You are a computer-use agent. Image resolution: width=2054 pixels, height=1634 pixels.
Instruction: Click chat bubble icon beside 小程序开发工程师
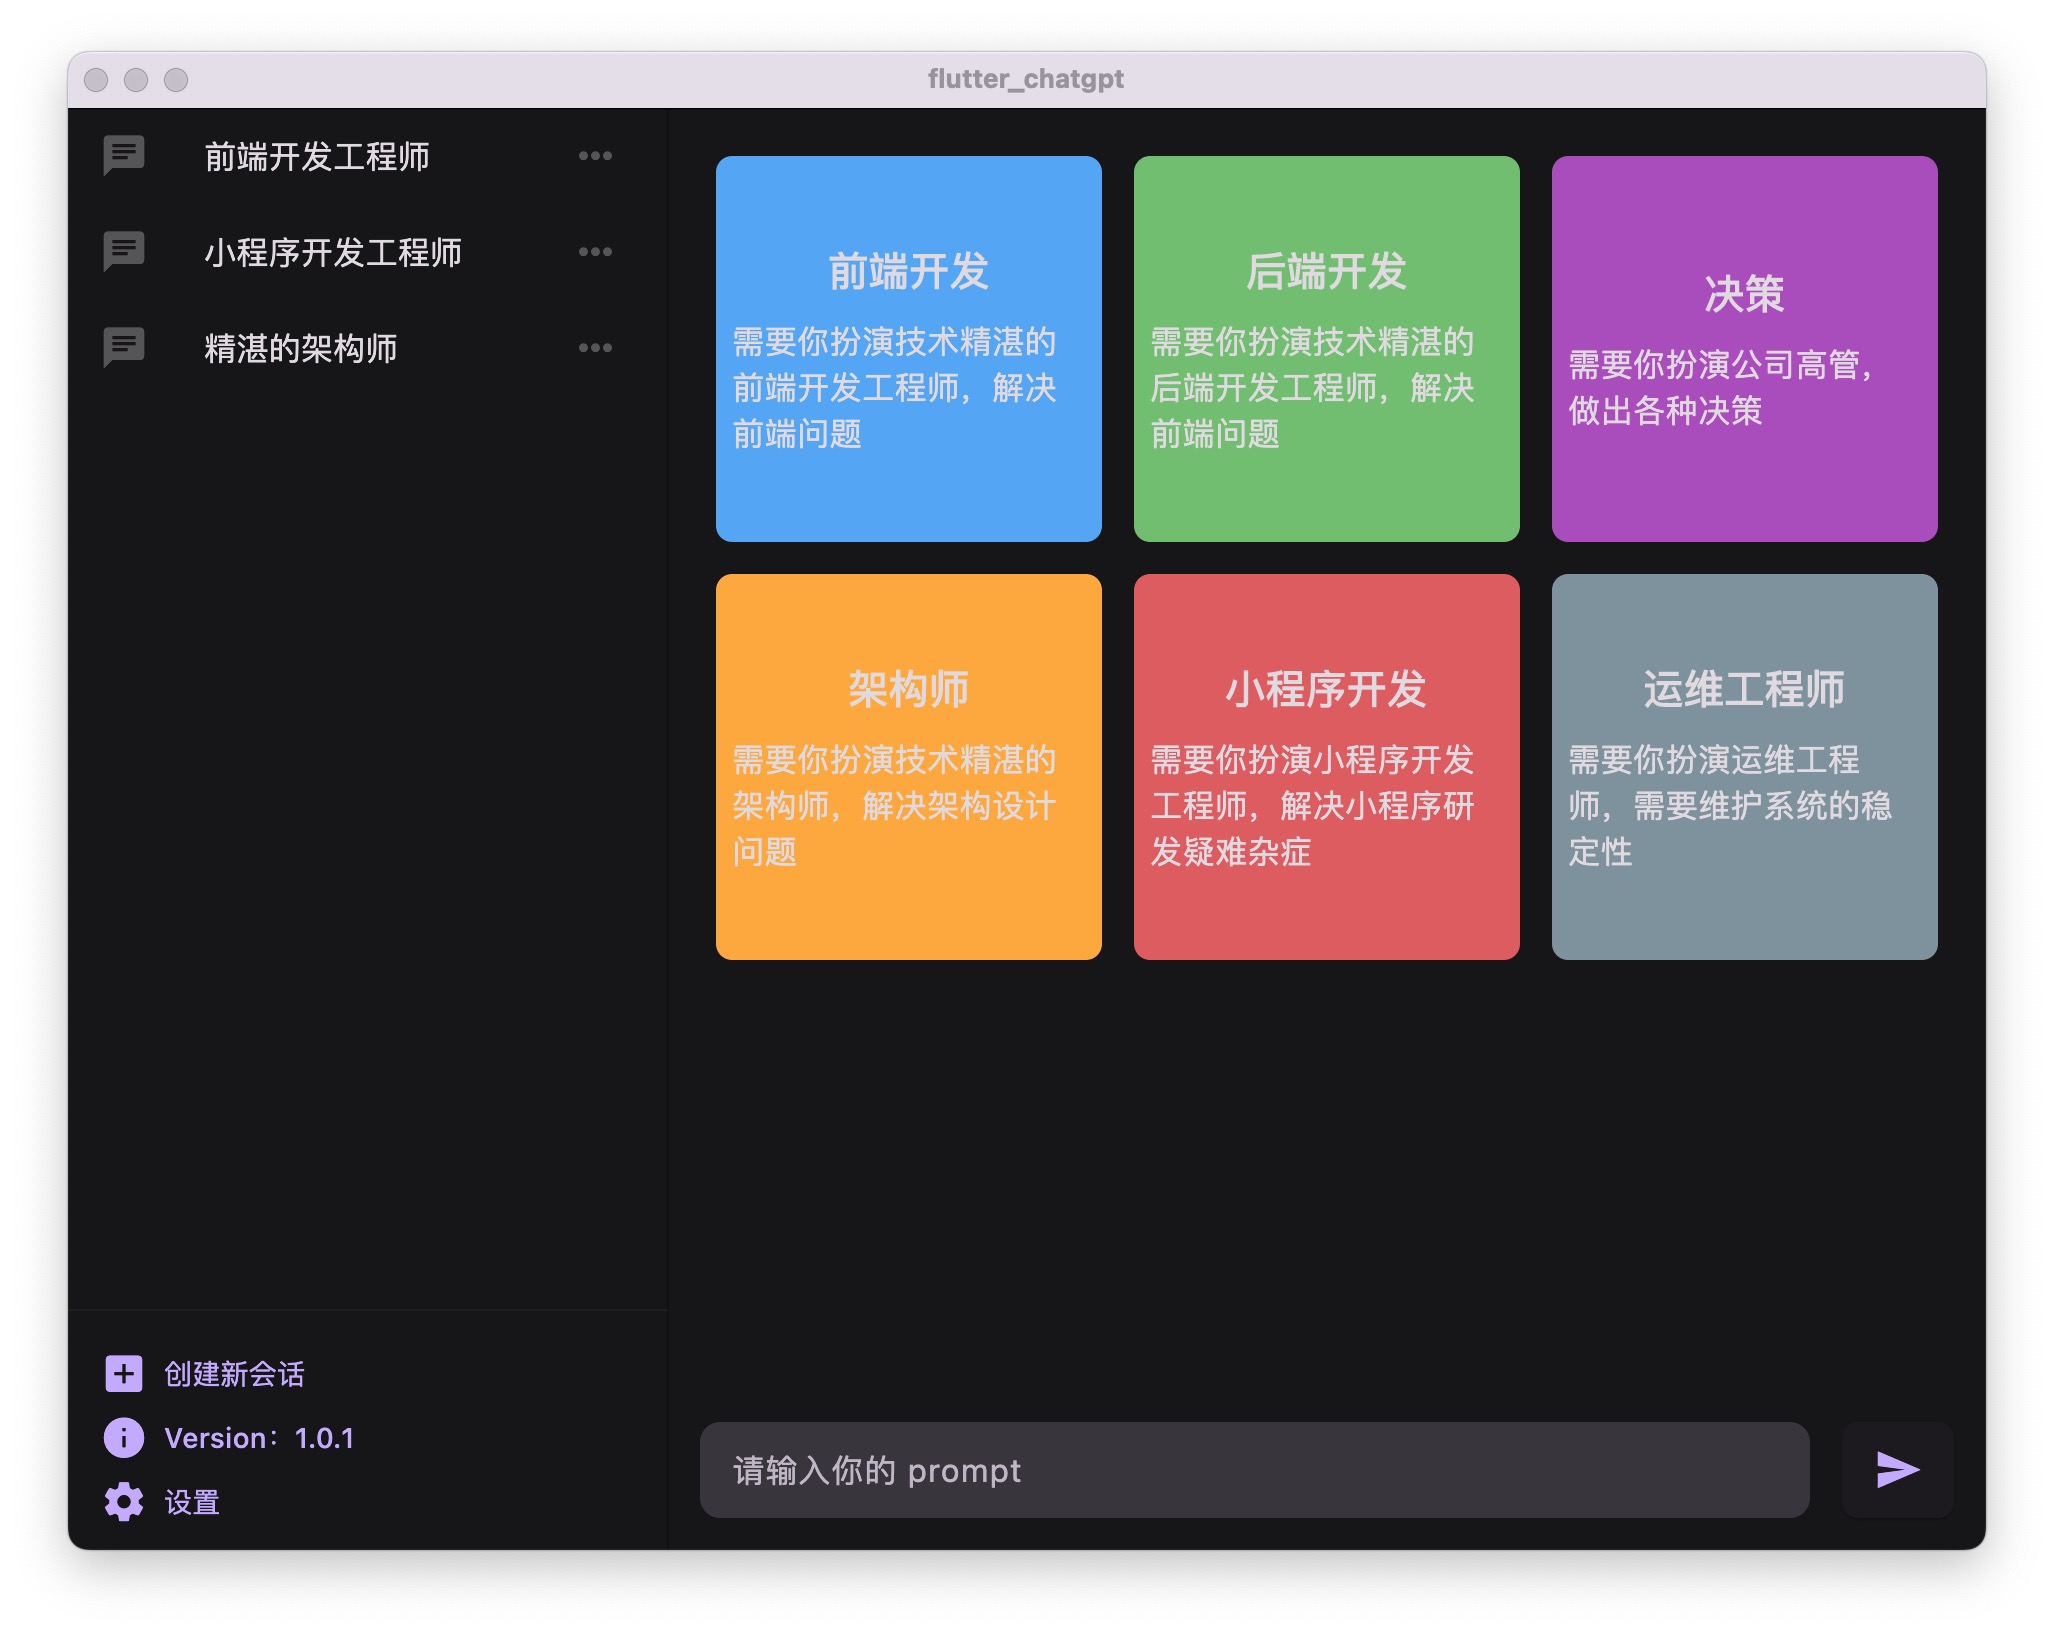[124, 251]
